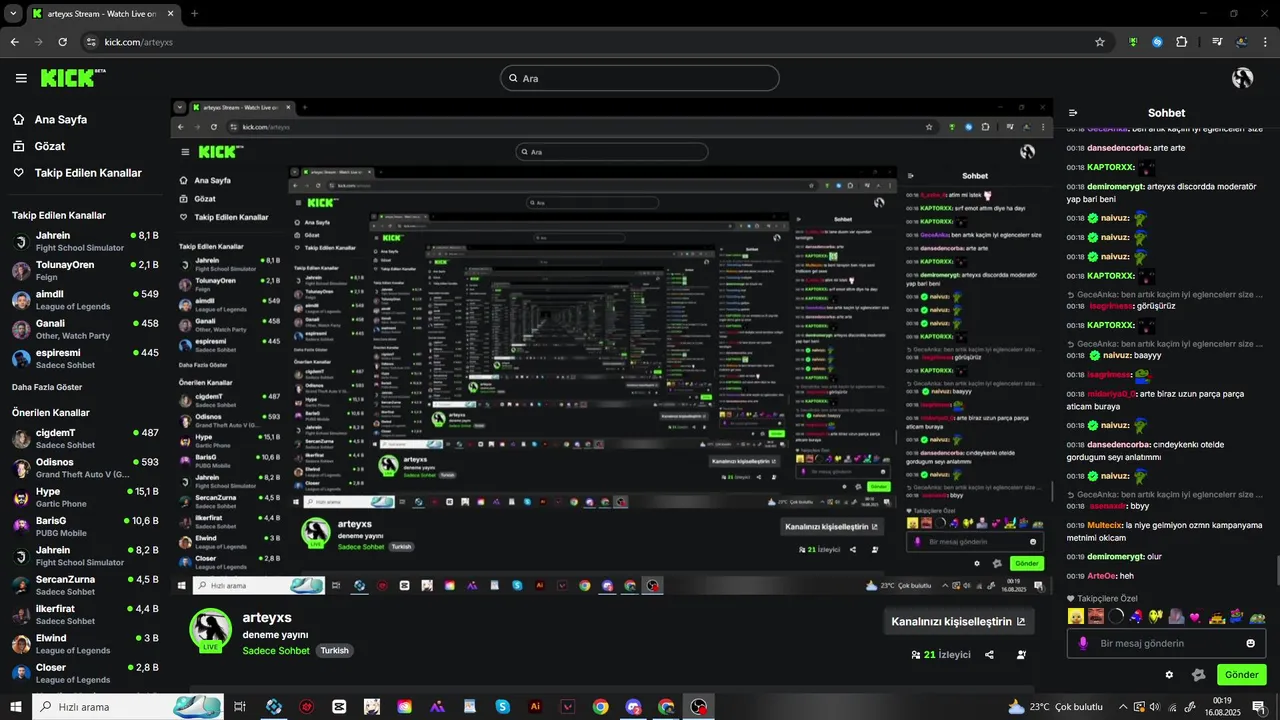Open the emoji picker in chat input

(x=1250, y=643)
